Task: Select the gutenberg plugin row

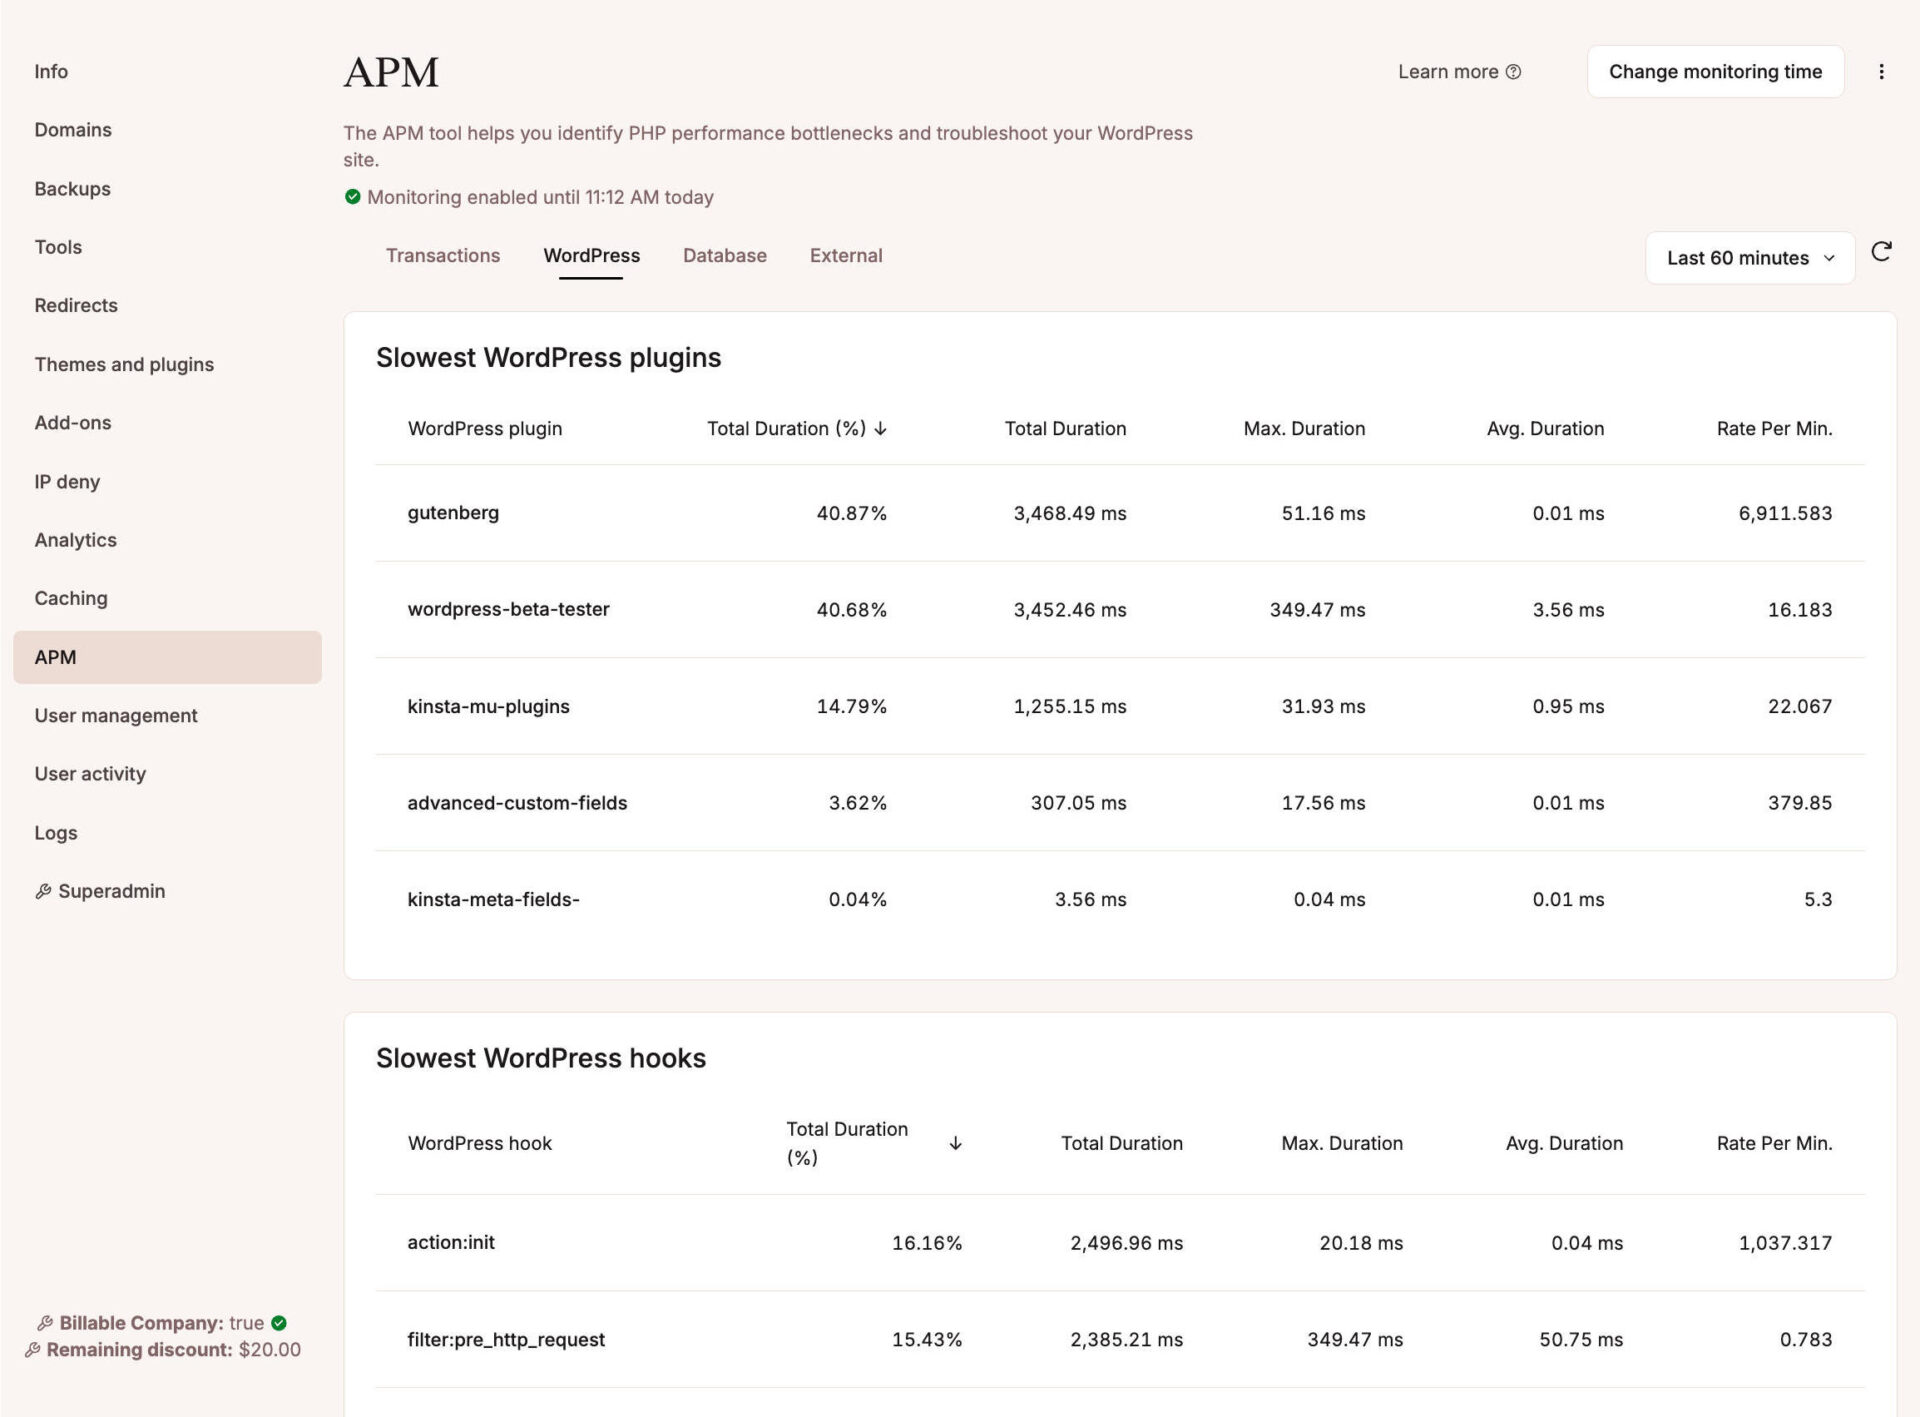Action: coord(453,512)
